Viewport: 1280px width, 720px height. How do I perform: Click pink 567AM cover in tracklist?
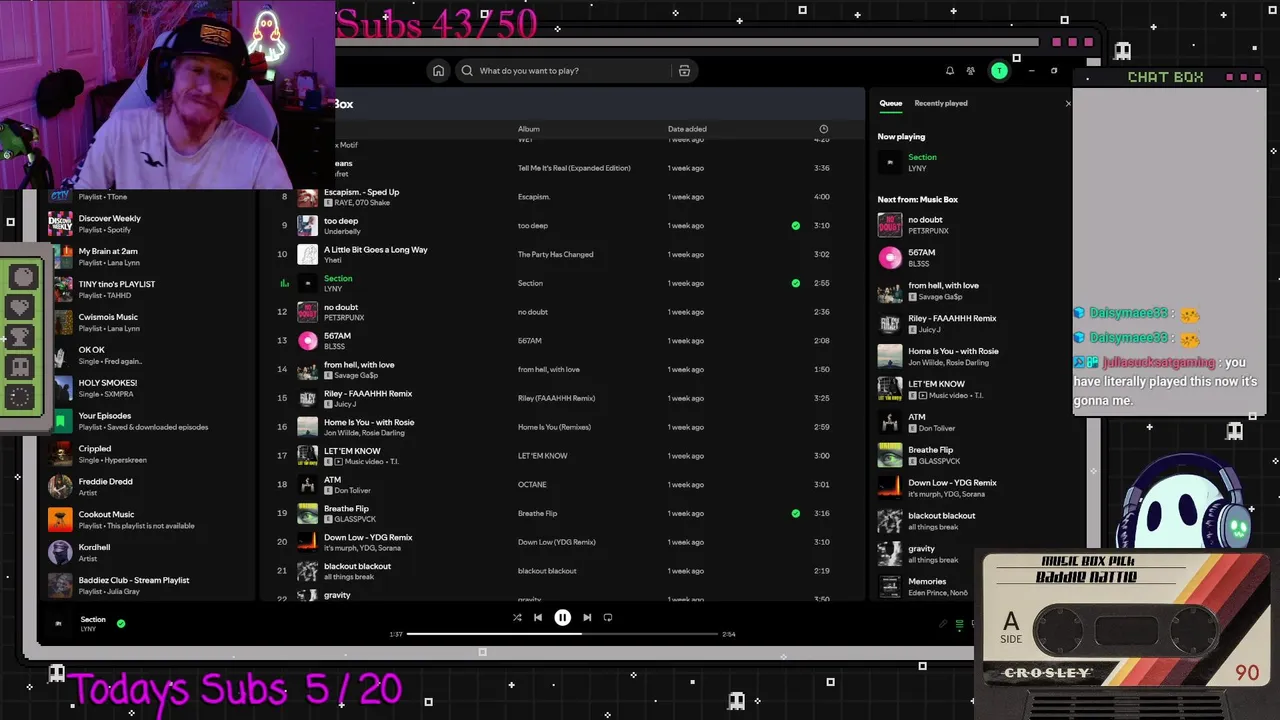308,341
